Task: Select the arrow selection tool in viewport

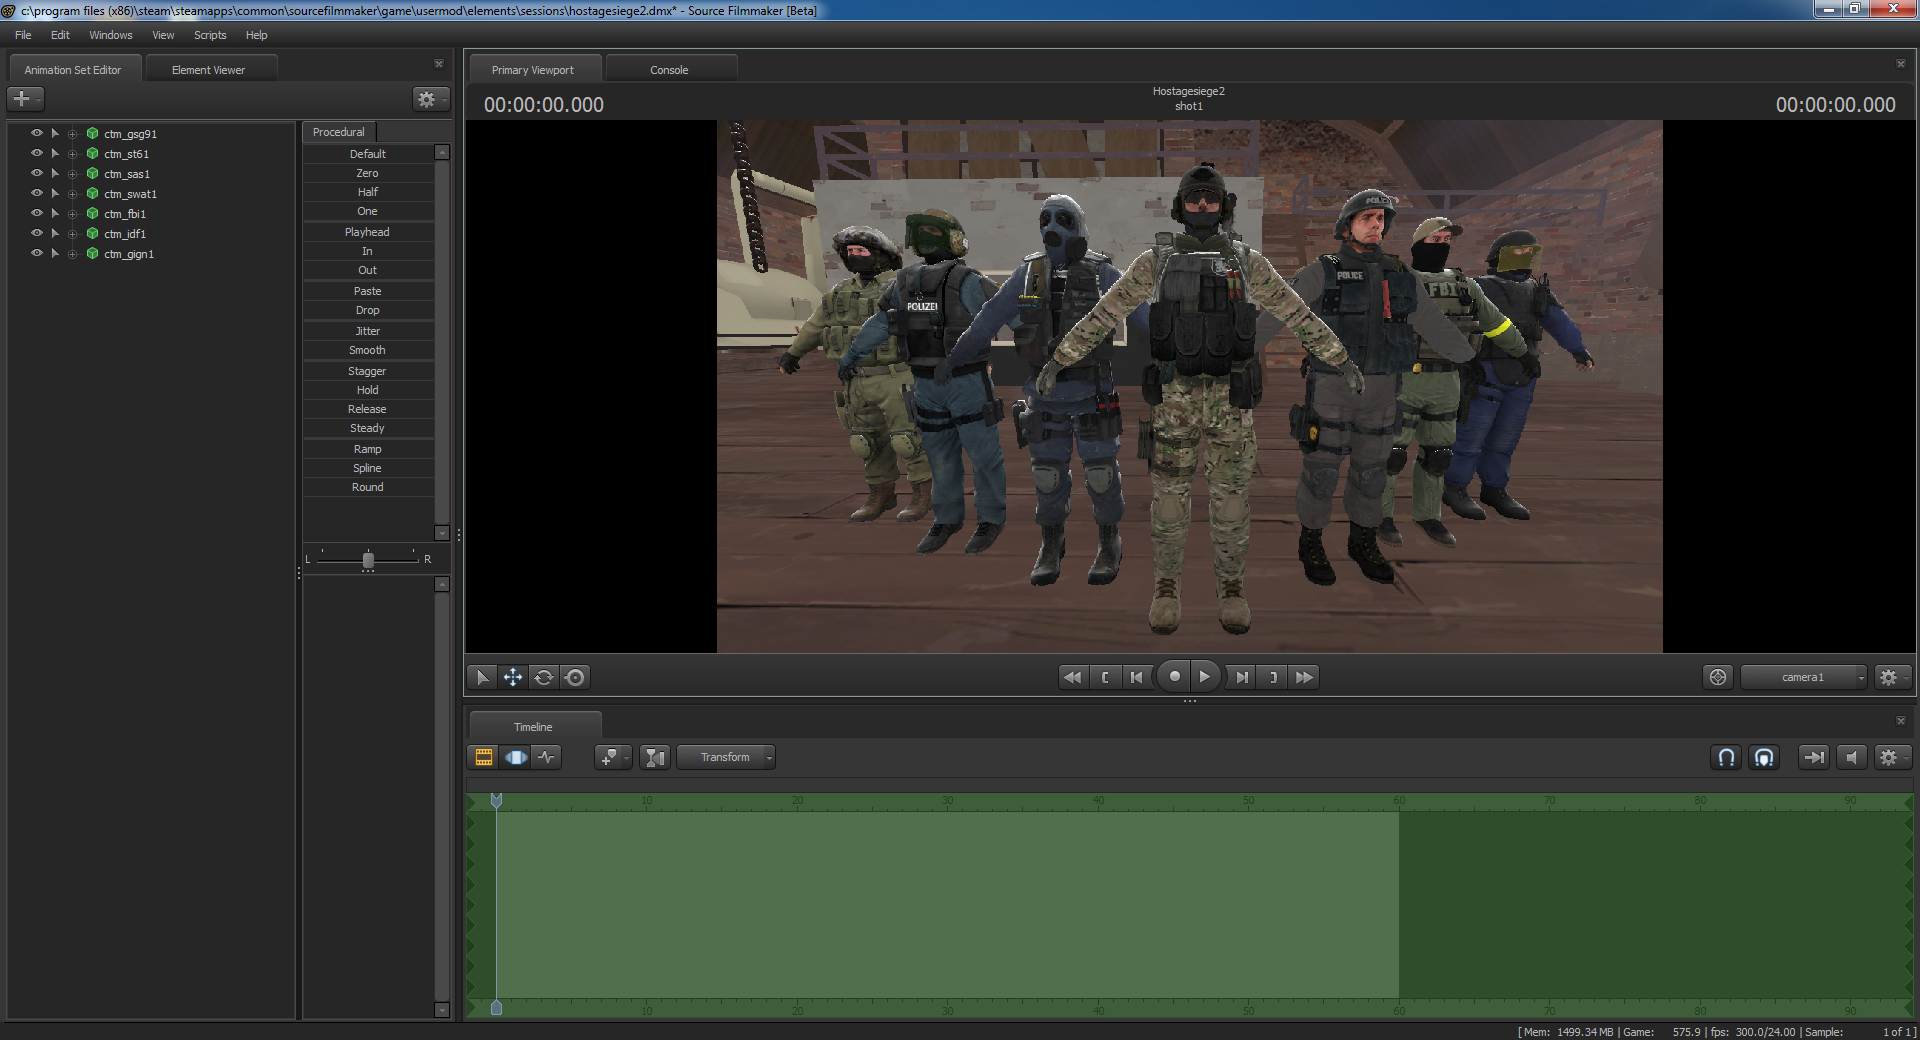Action: 482,677
